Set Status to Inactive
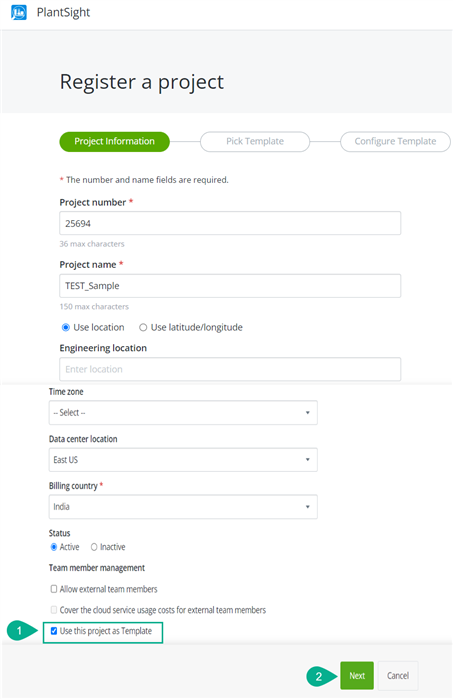Screen dimensions: 453x699 pyautogui.click(x=94, y=547)
